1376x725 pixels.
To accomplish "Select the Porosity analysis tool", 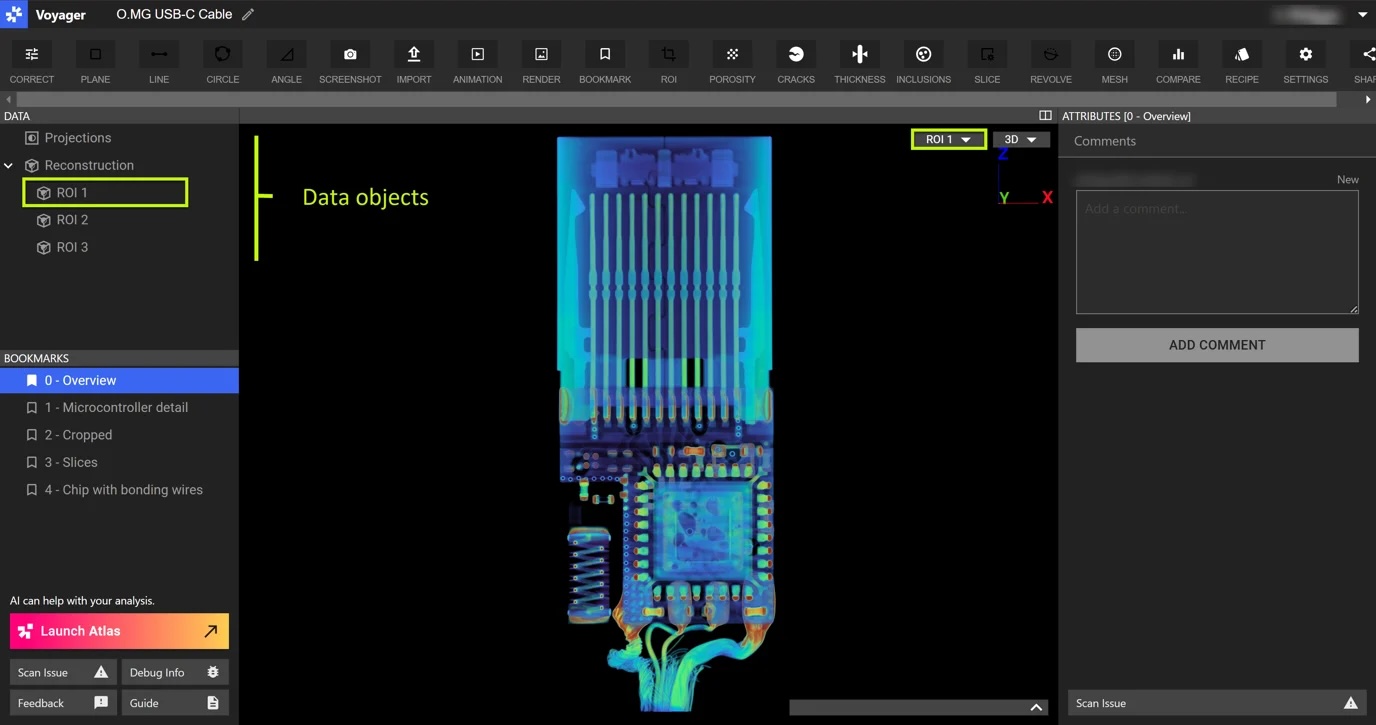I will coord(732,64).
